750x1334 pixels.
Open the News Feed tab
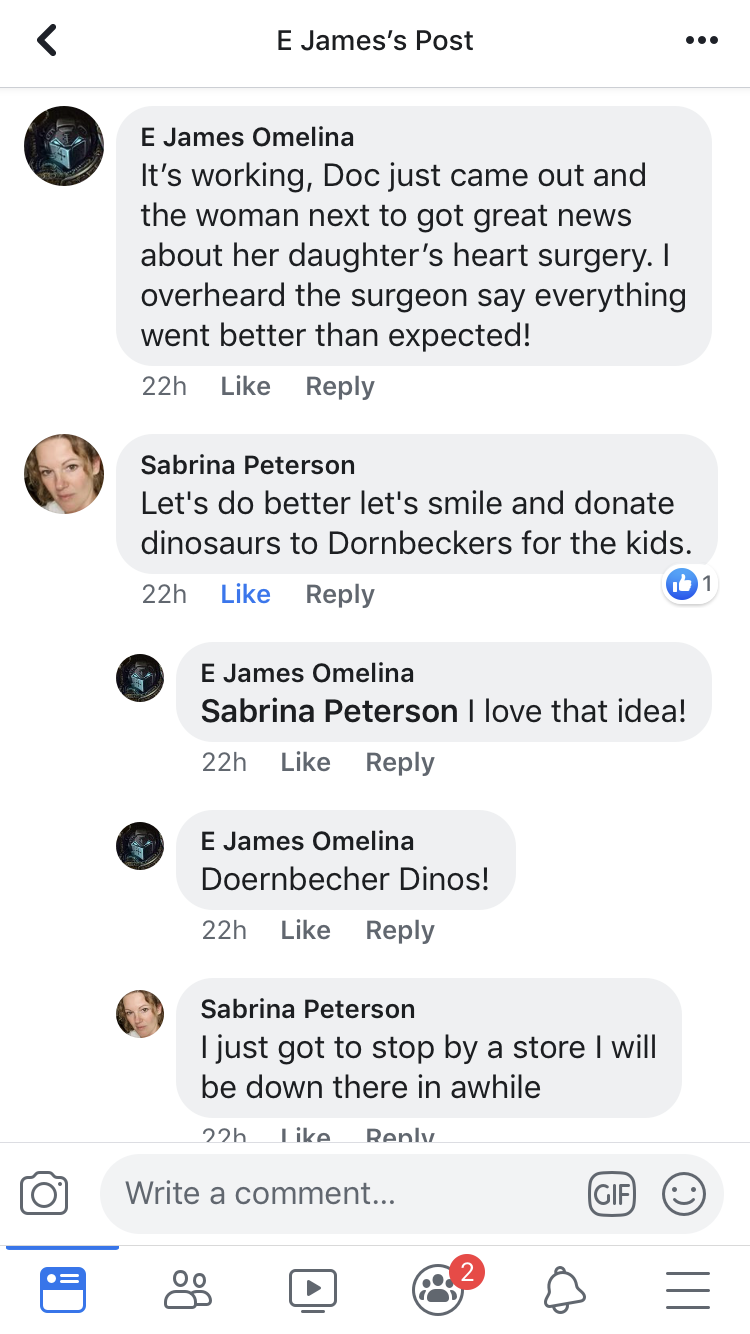coord(63,1289)
